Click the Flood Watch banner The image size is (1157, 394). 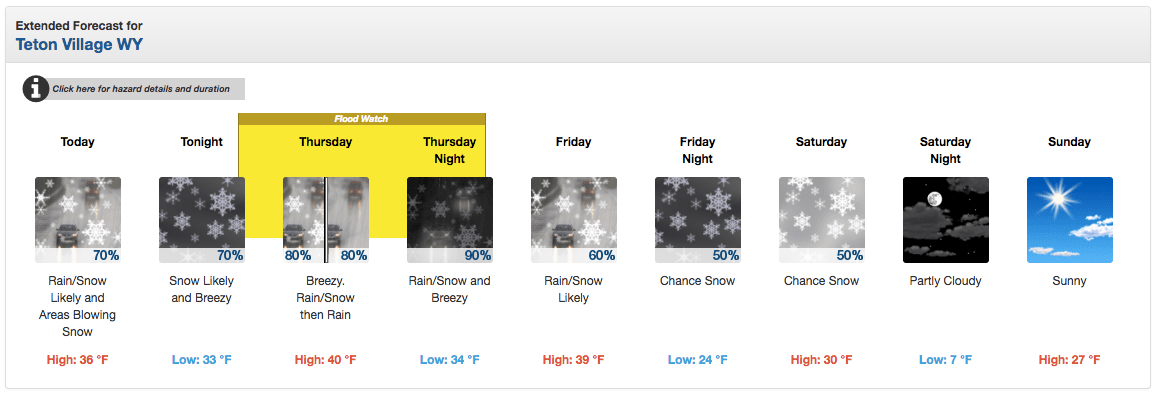pos(362,119)
